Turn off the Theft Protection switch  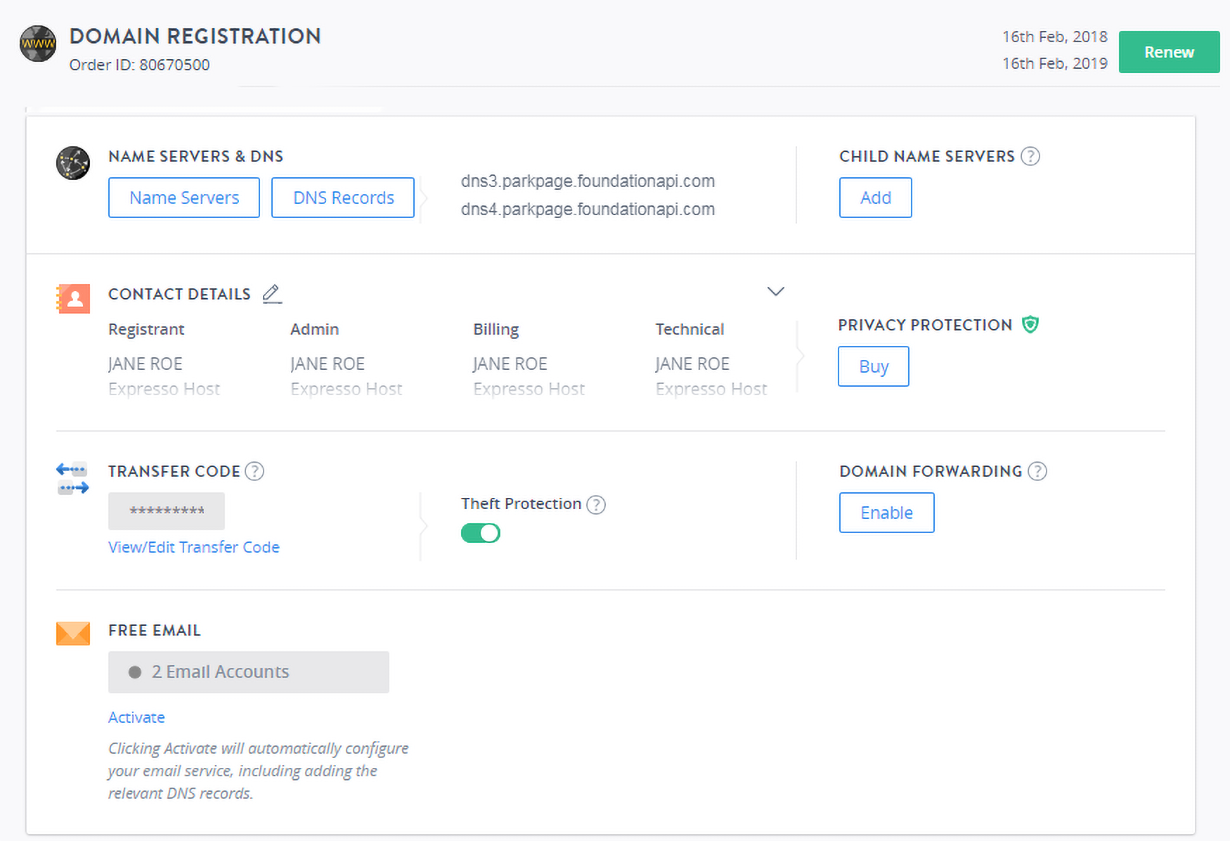pyautogui.click(x=481, y=534)
